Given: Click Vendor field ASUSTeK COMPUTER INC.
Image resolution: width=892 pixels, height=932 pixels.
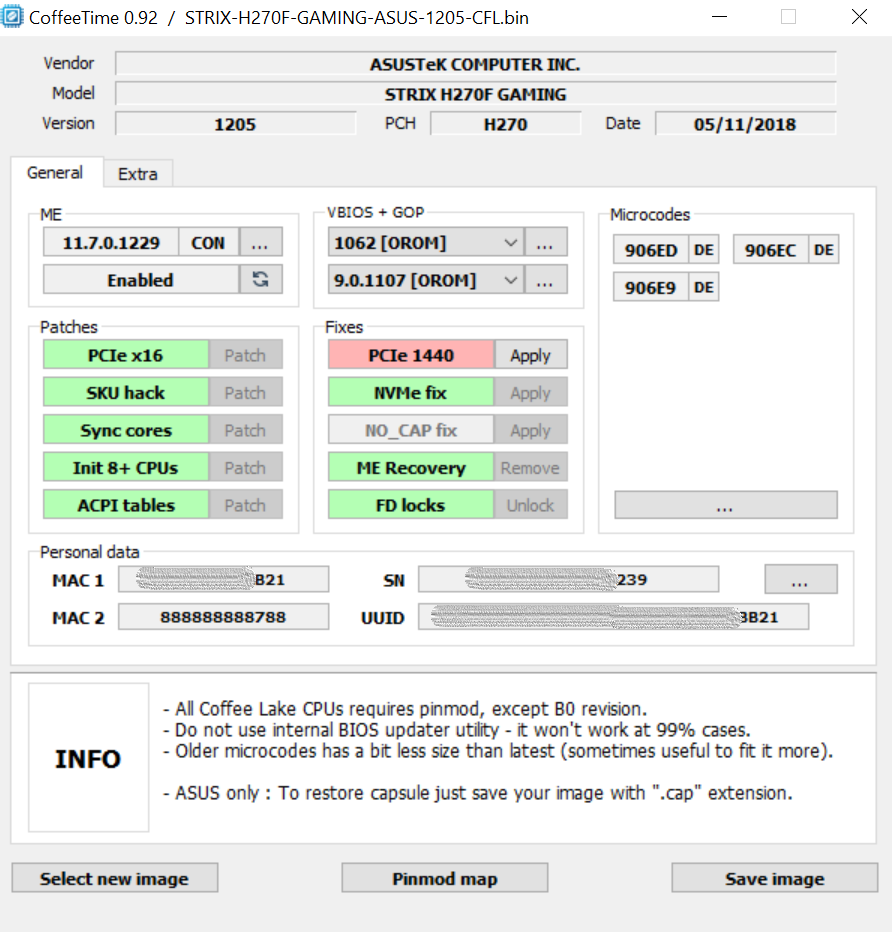Looking at the screenshot, I should pos(475,64).
